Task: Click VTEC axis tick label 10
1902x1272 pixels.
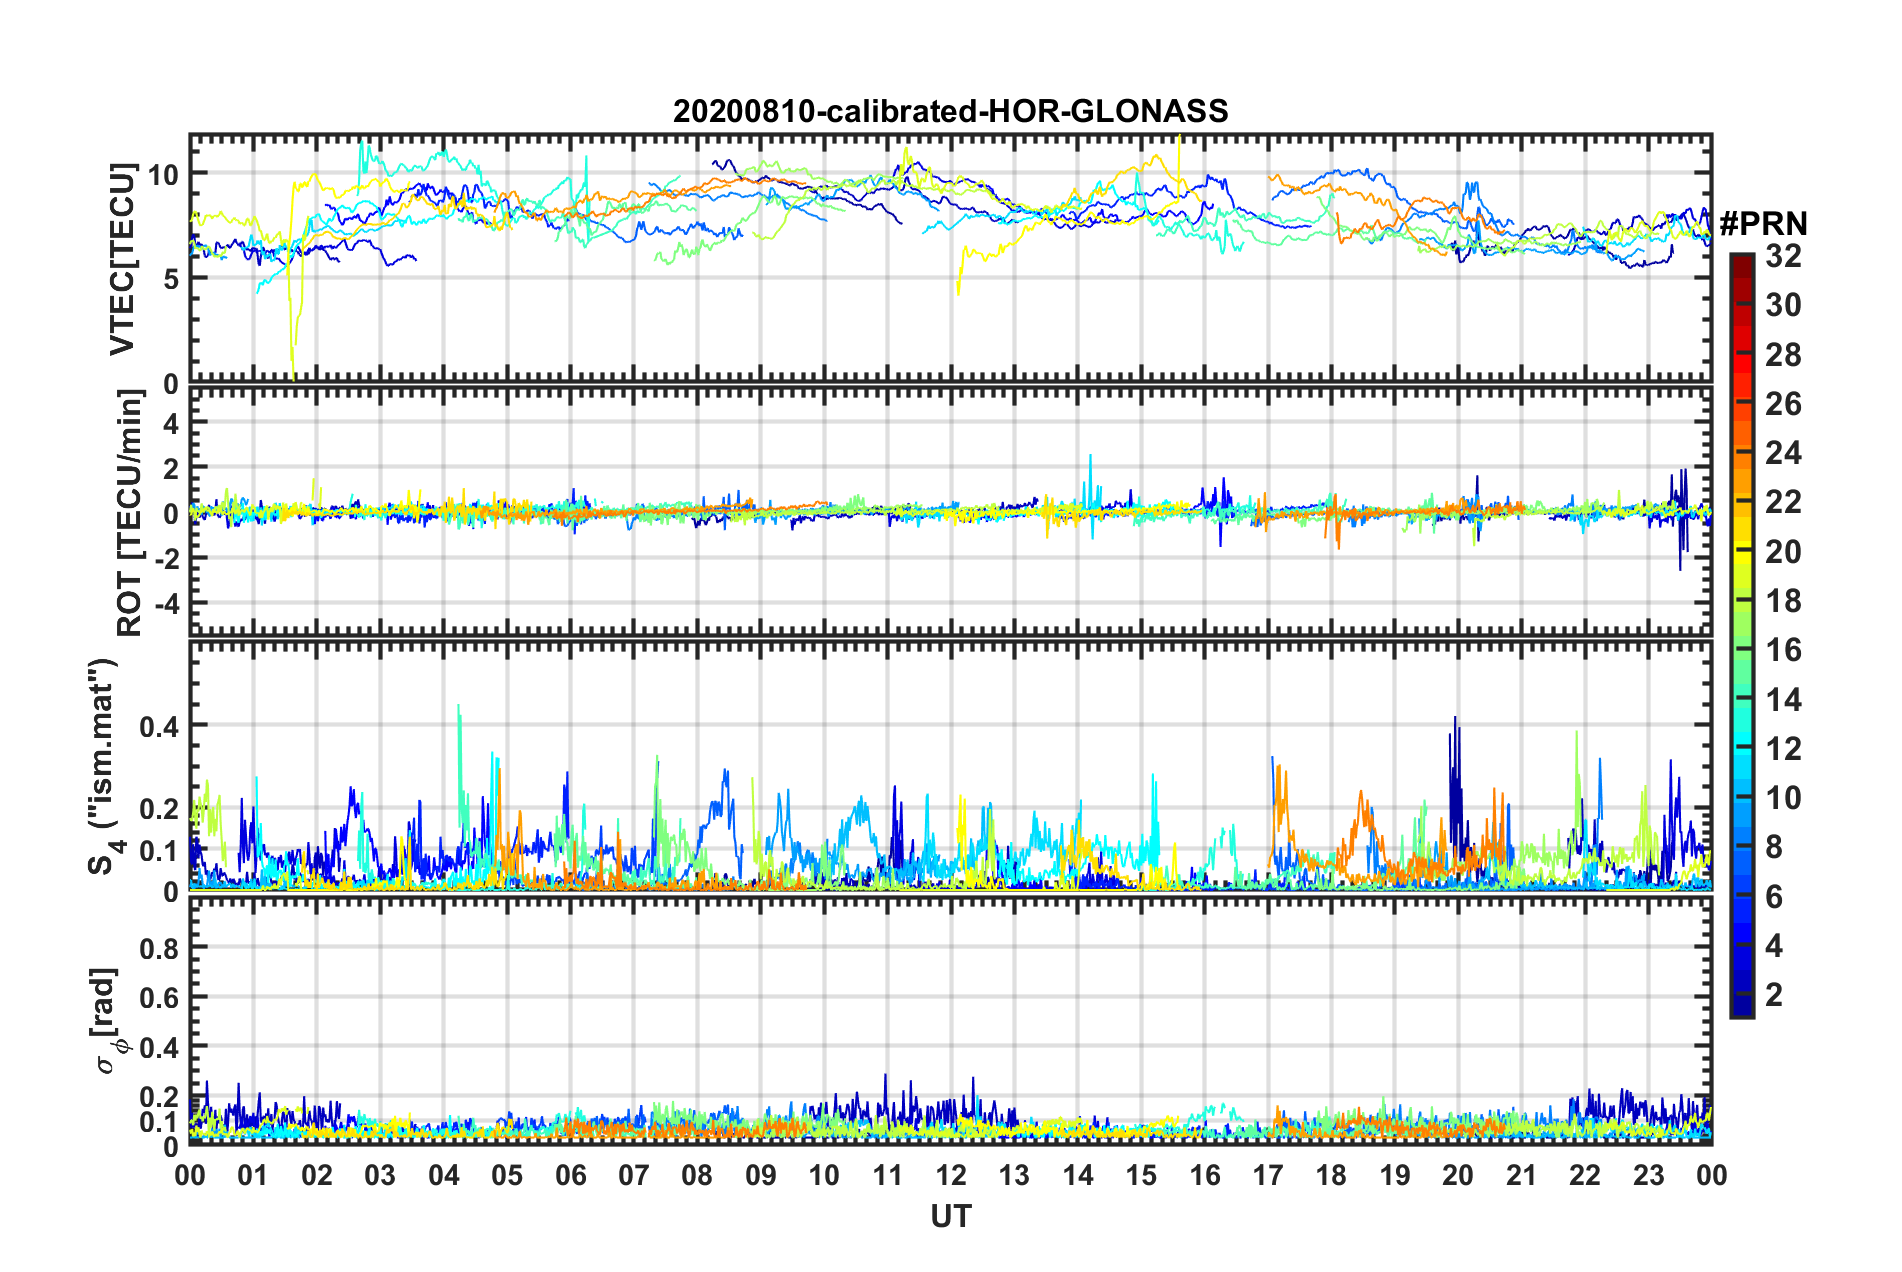Action: pyautogui.click(x=163, y=175)
